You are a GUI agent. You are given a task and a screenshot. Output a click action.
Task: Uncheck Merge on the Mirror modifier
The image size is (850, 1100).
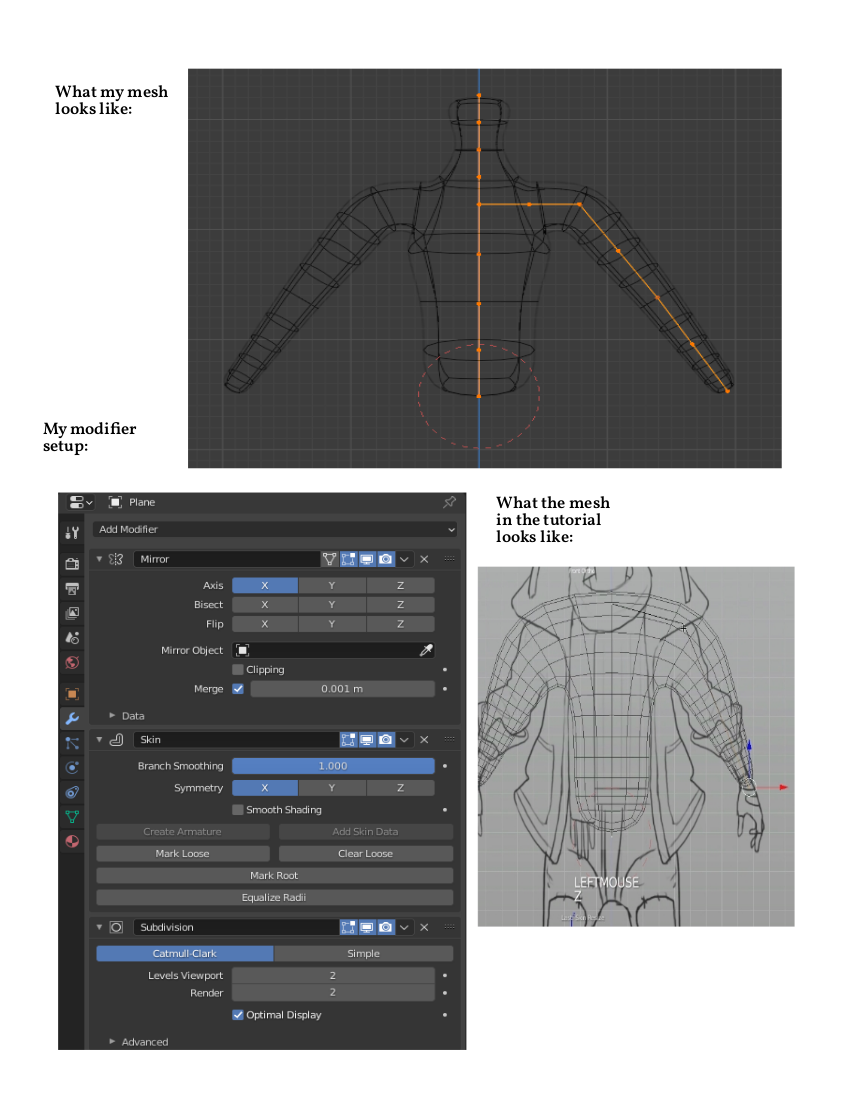tap(237, 688)
